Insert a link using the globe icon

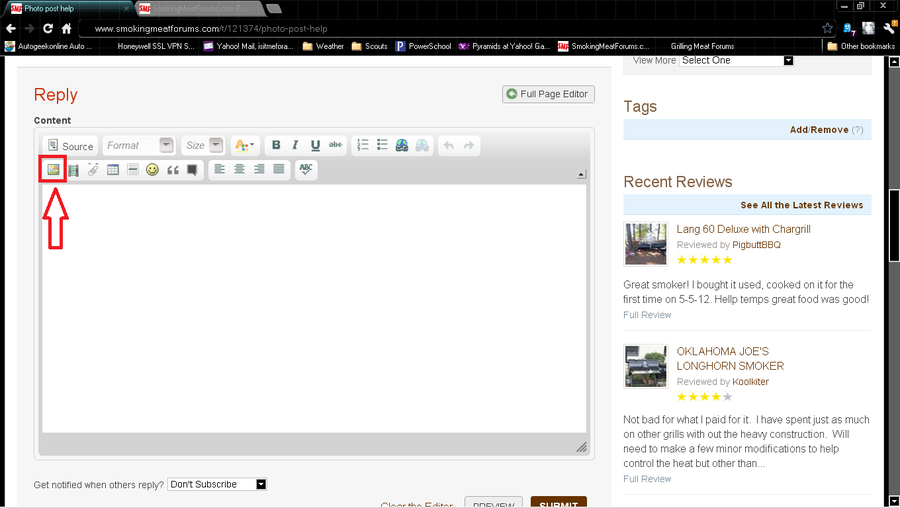click(x=402, y=146)
